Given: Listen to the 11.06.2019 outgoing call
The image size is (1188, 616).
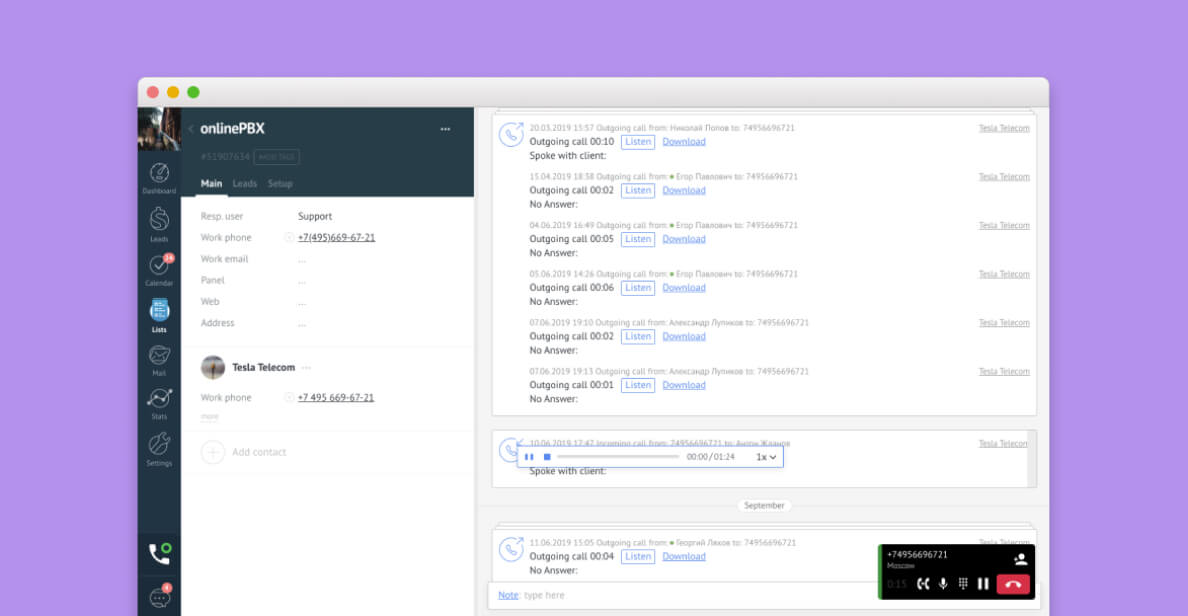Looking at the screenshot, I should 638,556.
